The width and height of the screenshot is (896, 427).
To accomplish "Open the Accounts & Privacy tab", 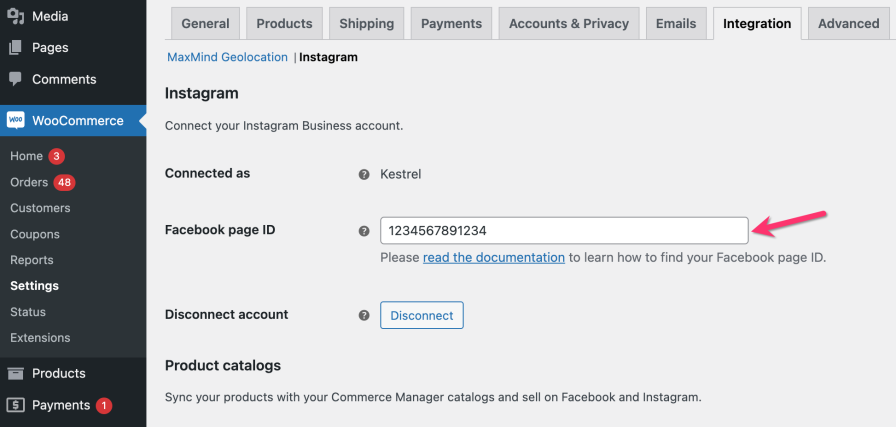I will (x=569, y=23).
